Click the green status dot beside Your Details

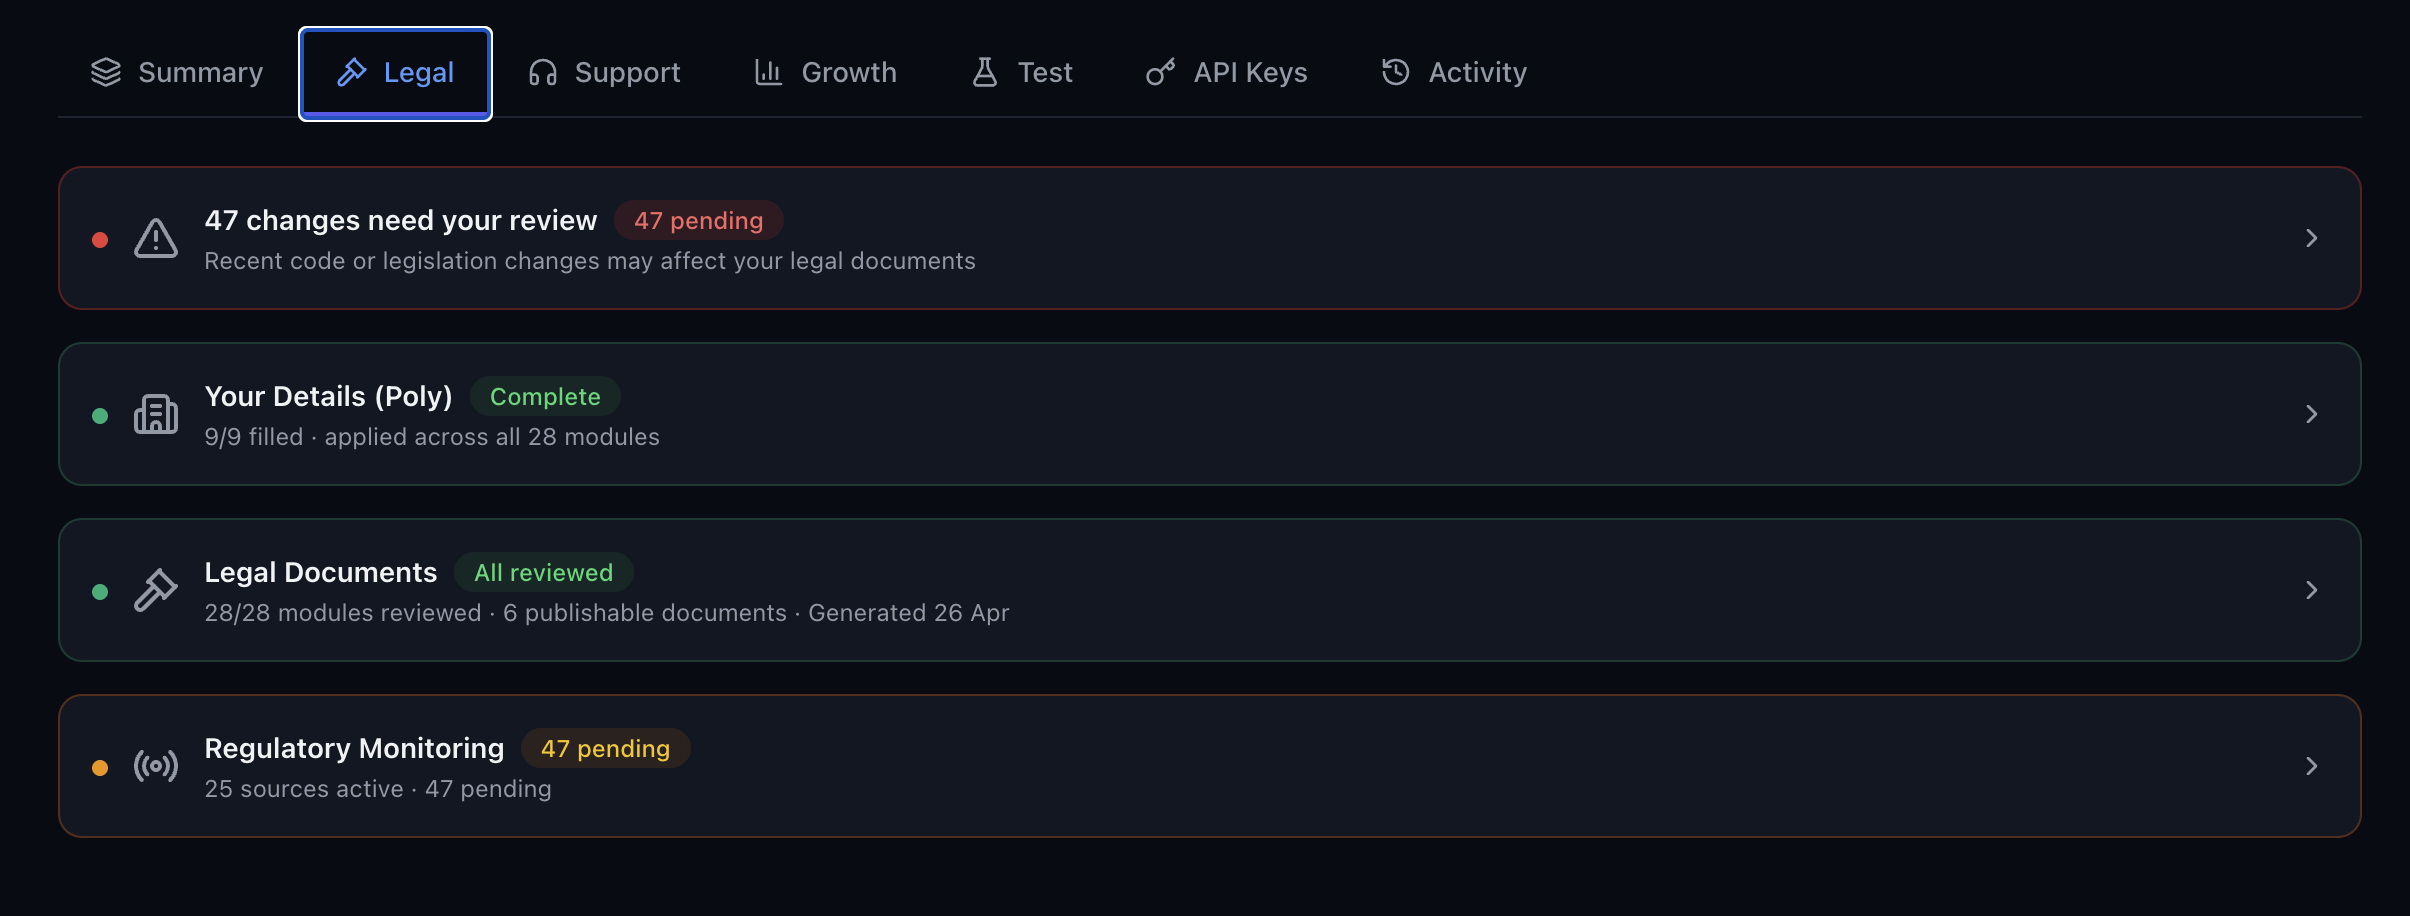tap(100, 415)
